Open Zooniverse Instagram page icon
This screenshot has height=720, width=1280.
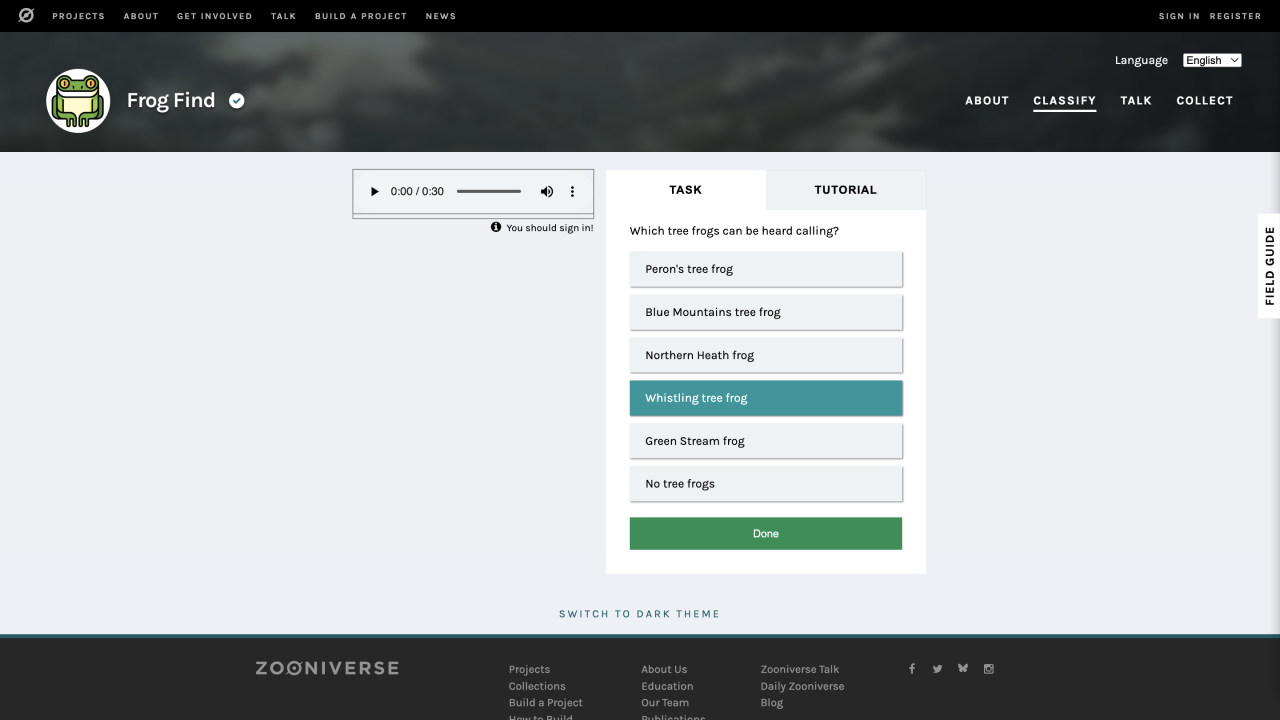point(989,669)
